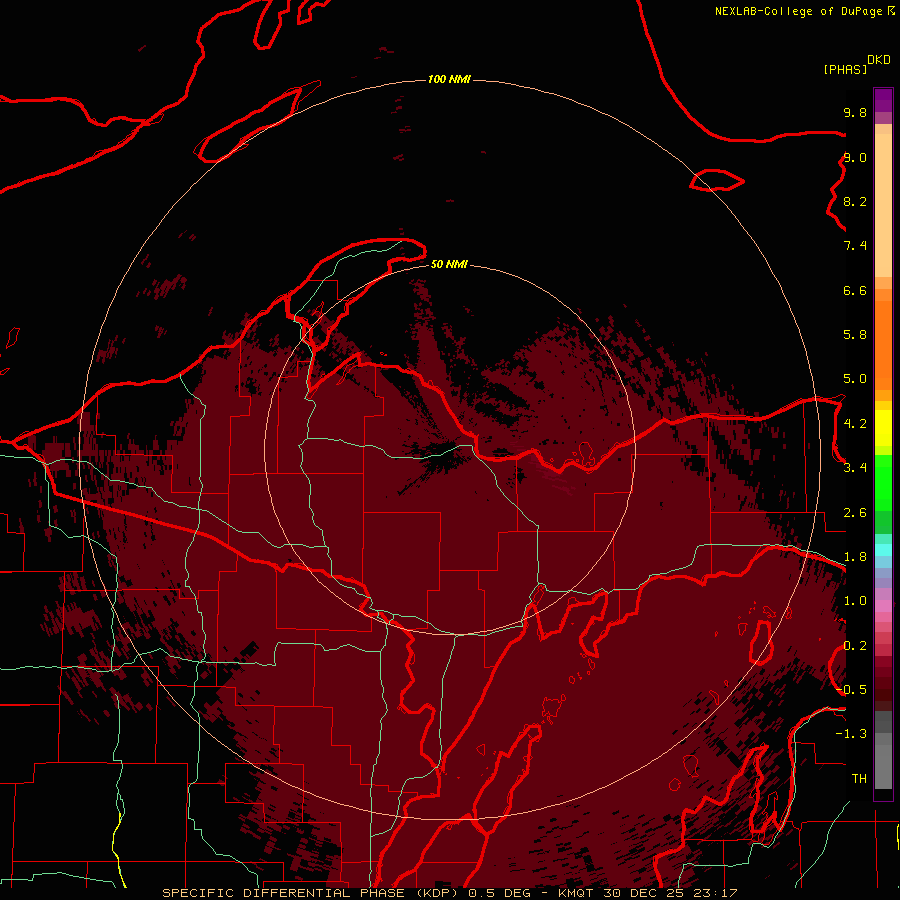Viewport: 900px width, 900px height.
Task: Click the -0.5 legend value
Action: (x=852, y=690)
